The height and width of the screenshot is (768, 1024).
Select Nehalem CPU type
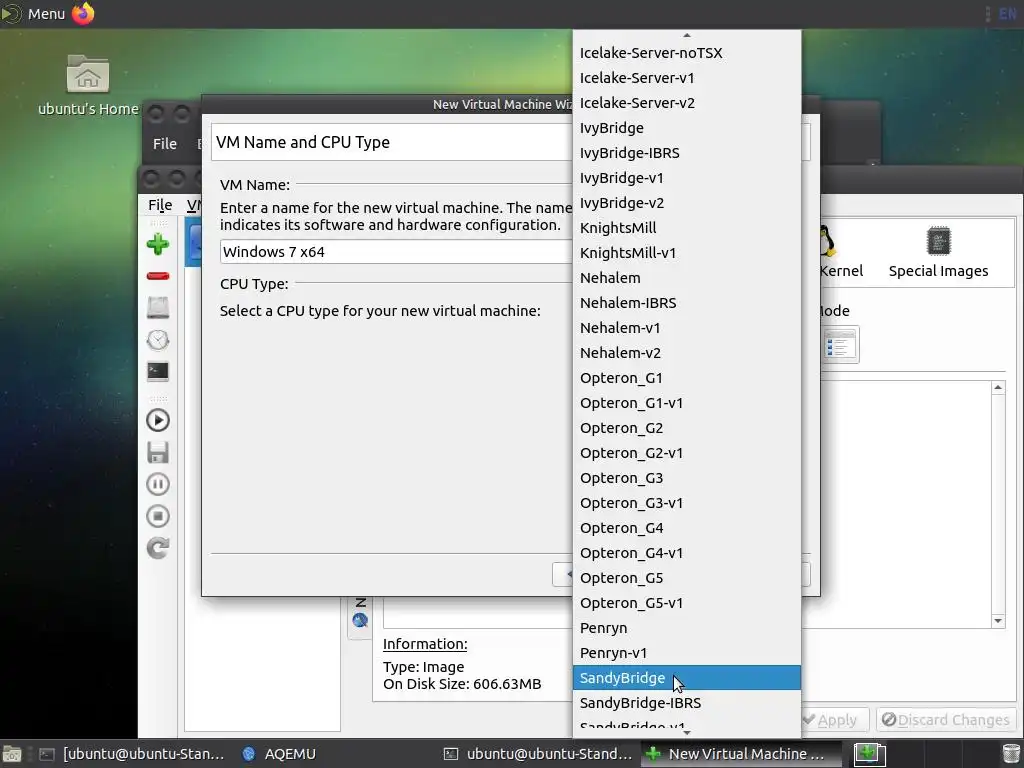pos(686,278)
